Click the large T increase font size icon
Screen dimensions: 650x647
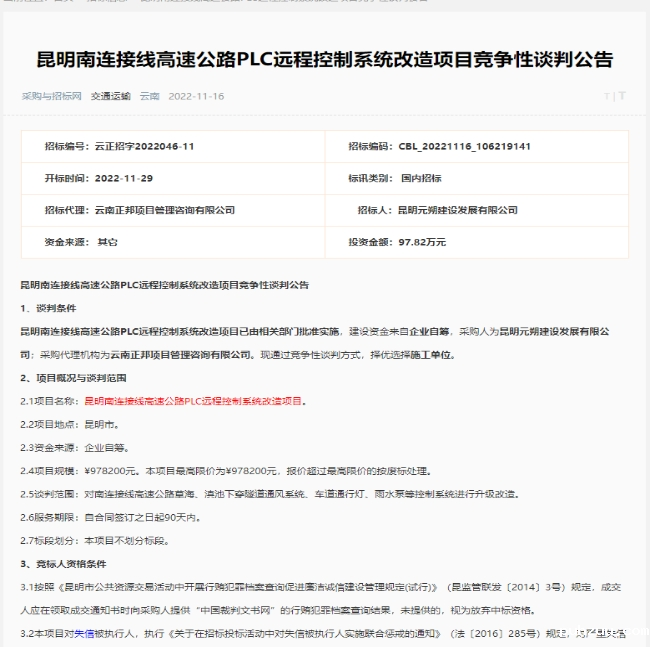pyautogui.click(x=622, y=97)
